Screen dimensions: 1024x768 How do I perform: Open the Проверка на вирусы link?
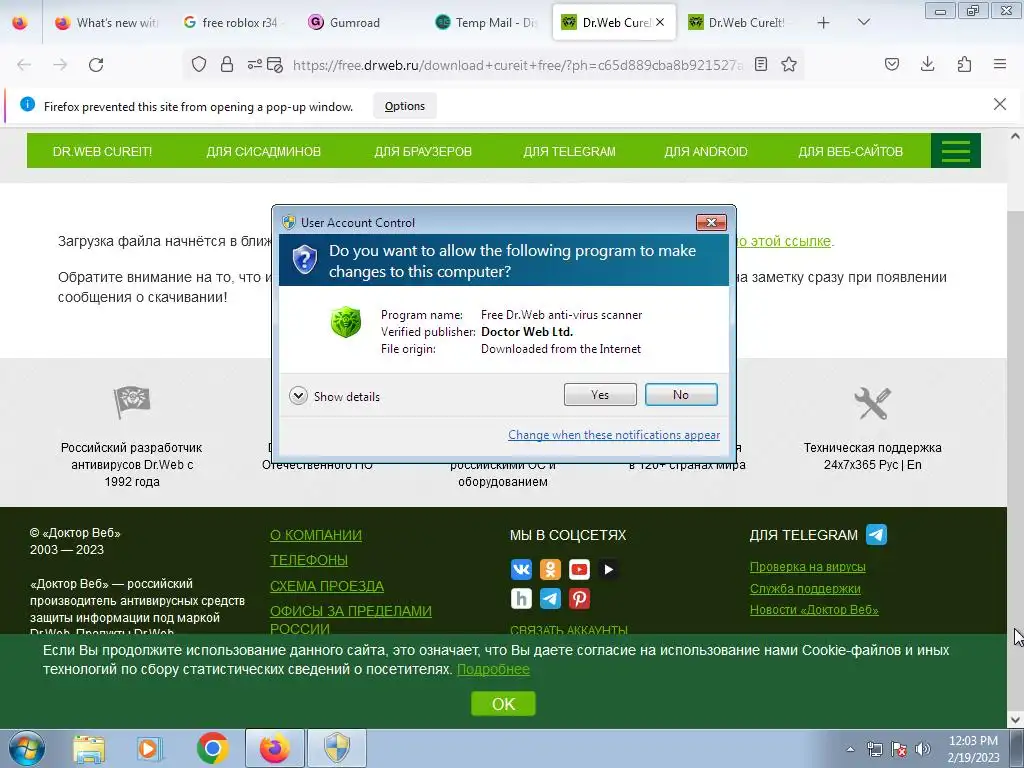coord(808,567)
